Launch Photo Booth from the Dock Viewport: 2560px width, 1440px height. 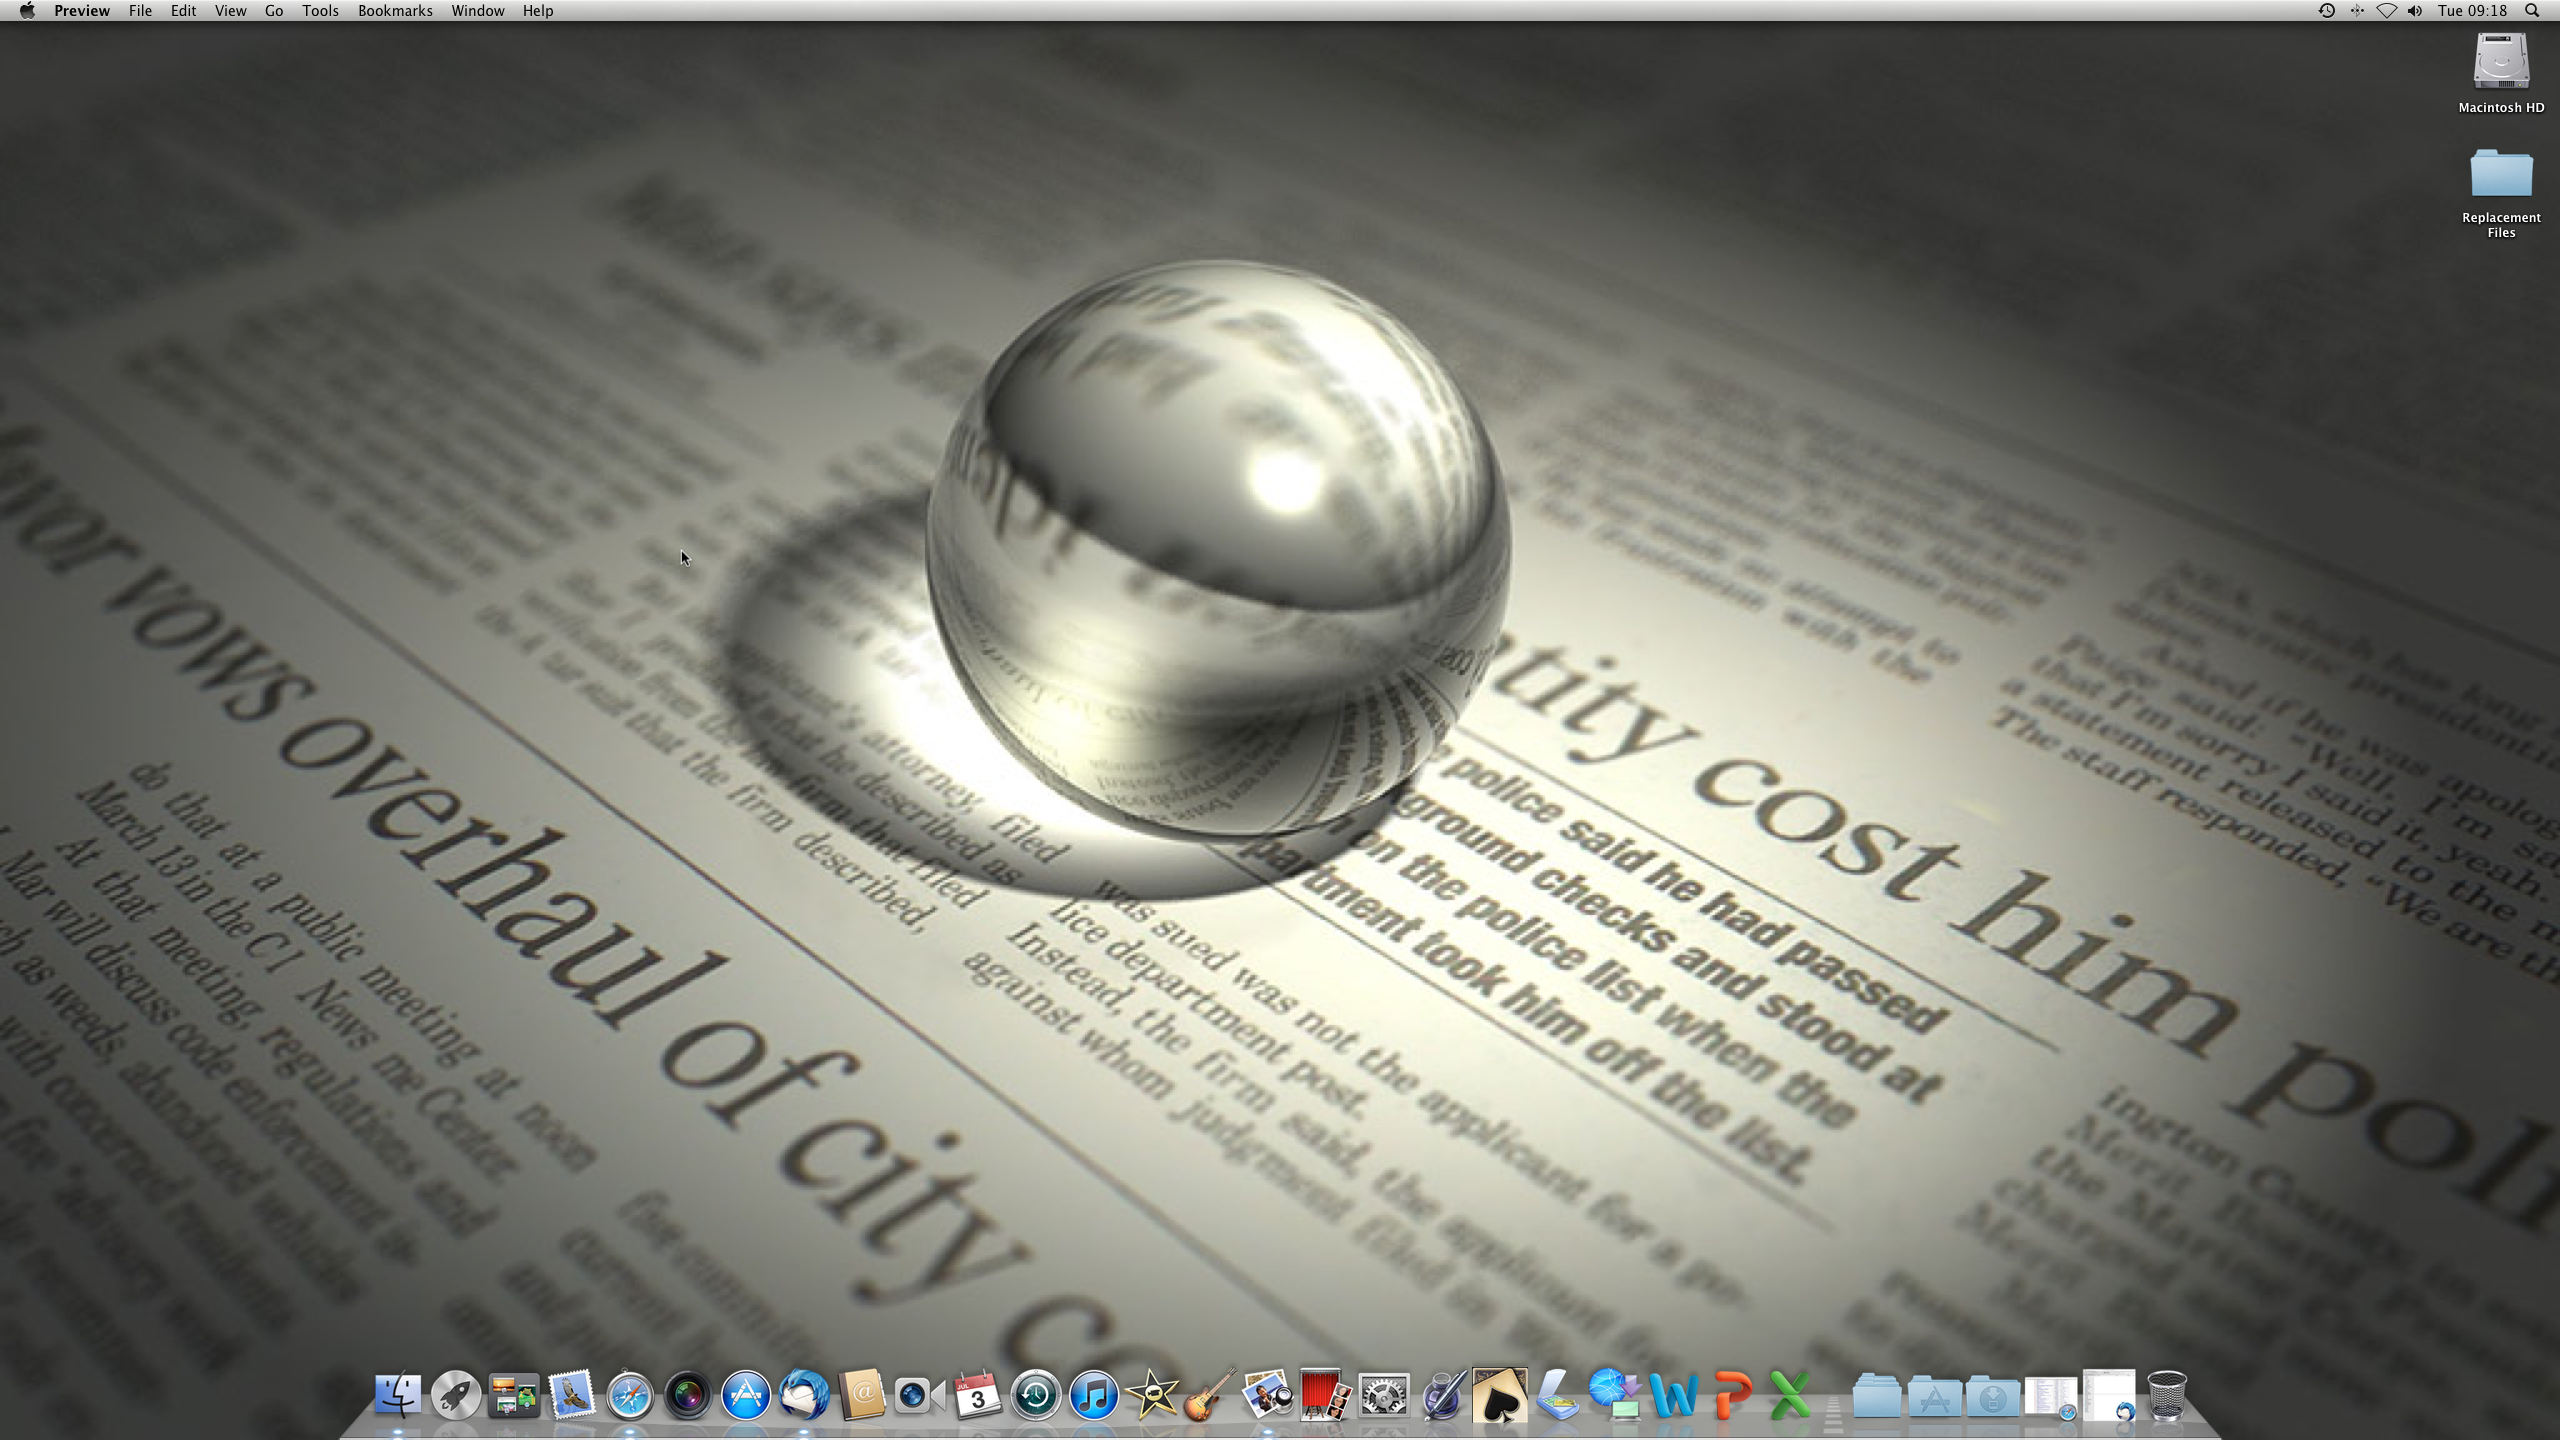coord(1325,1395)
